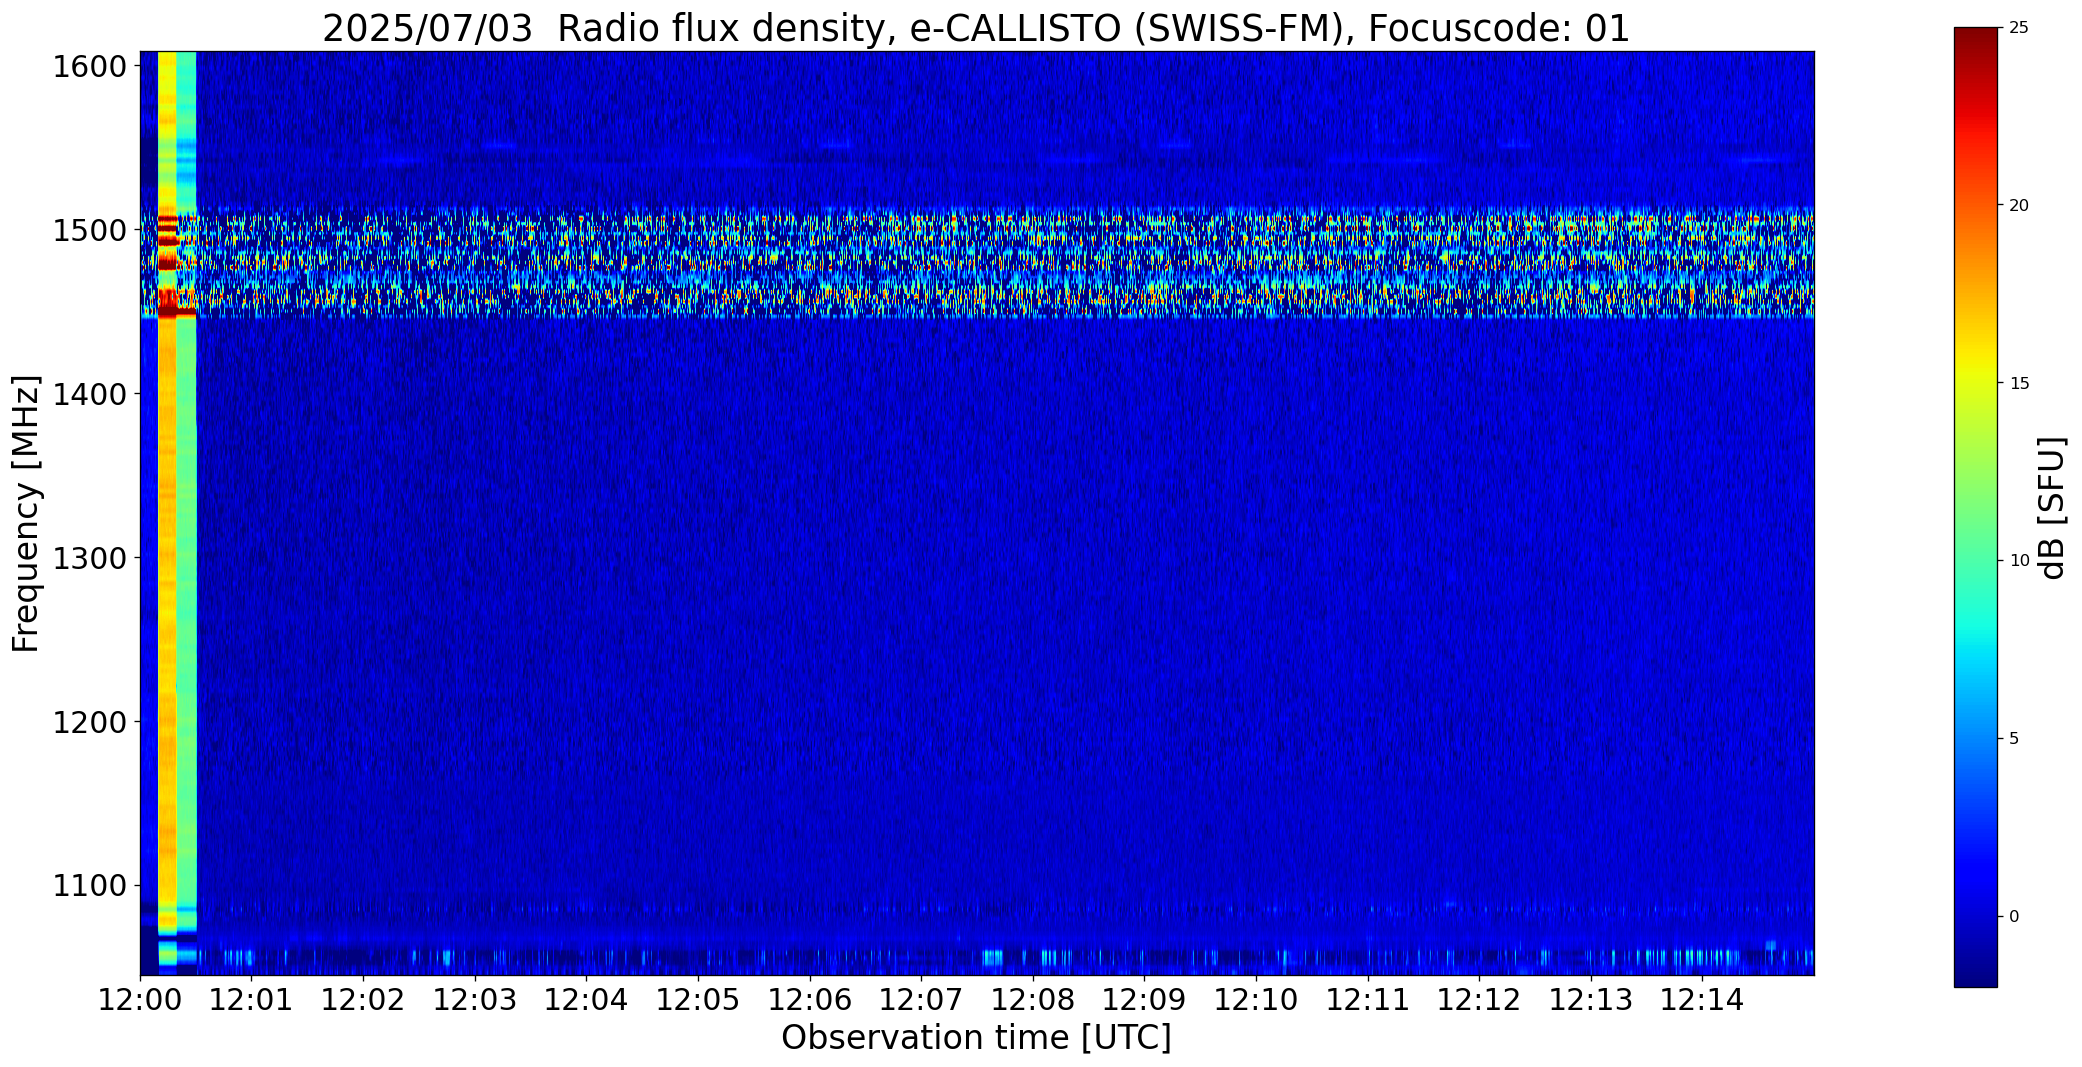Click the colorbar tick label 15
Viewport: 2082px width, 1067px height.
pos(2019,383)
